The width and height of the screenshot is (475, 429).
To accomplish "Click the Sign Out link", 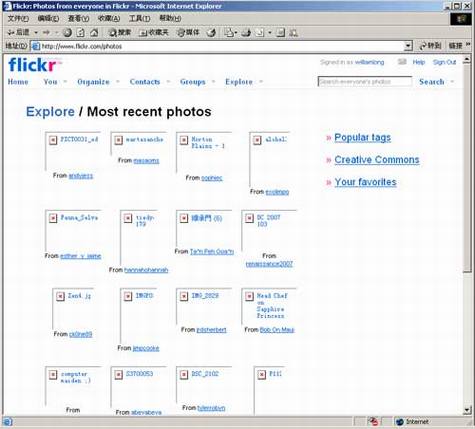I will [444, 62].
